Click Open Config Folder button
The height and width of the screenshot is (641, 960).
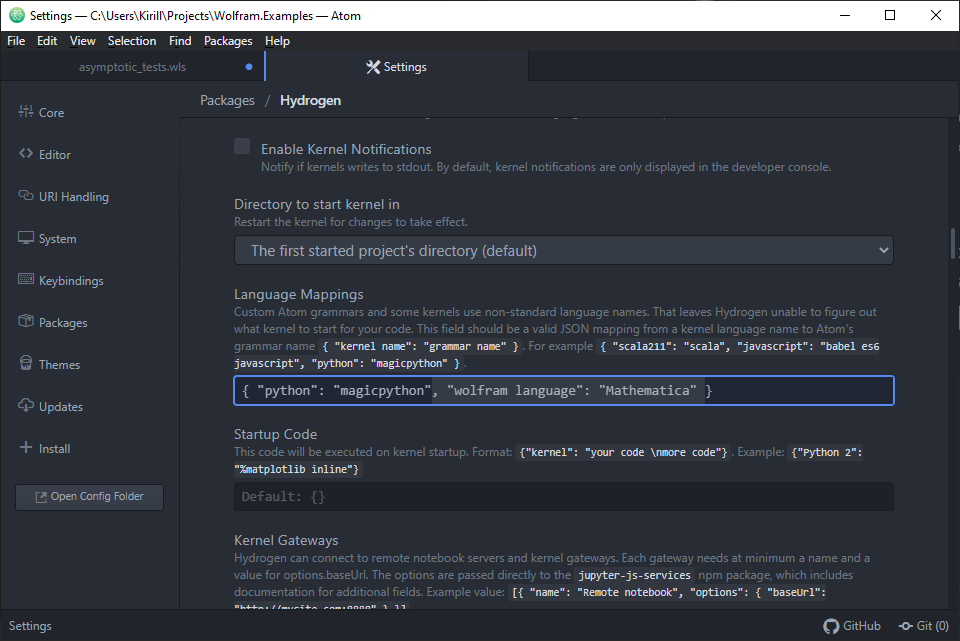89,497
